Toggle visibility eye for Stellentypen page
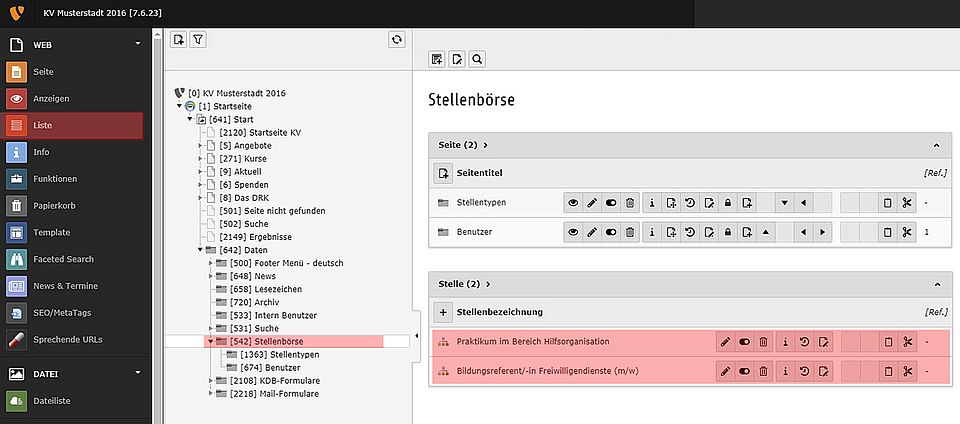This screenshot has height=424, width=960. tap(573, 203)
